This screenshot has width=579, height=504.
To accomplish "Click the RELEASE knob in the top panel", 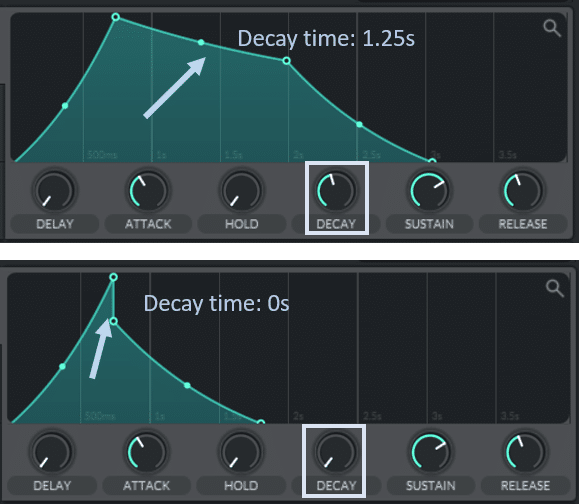I will 523,191.
